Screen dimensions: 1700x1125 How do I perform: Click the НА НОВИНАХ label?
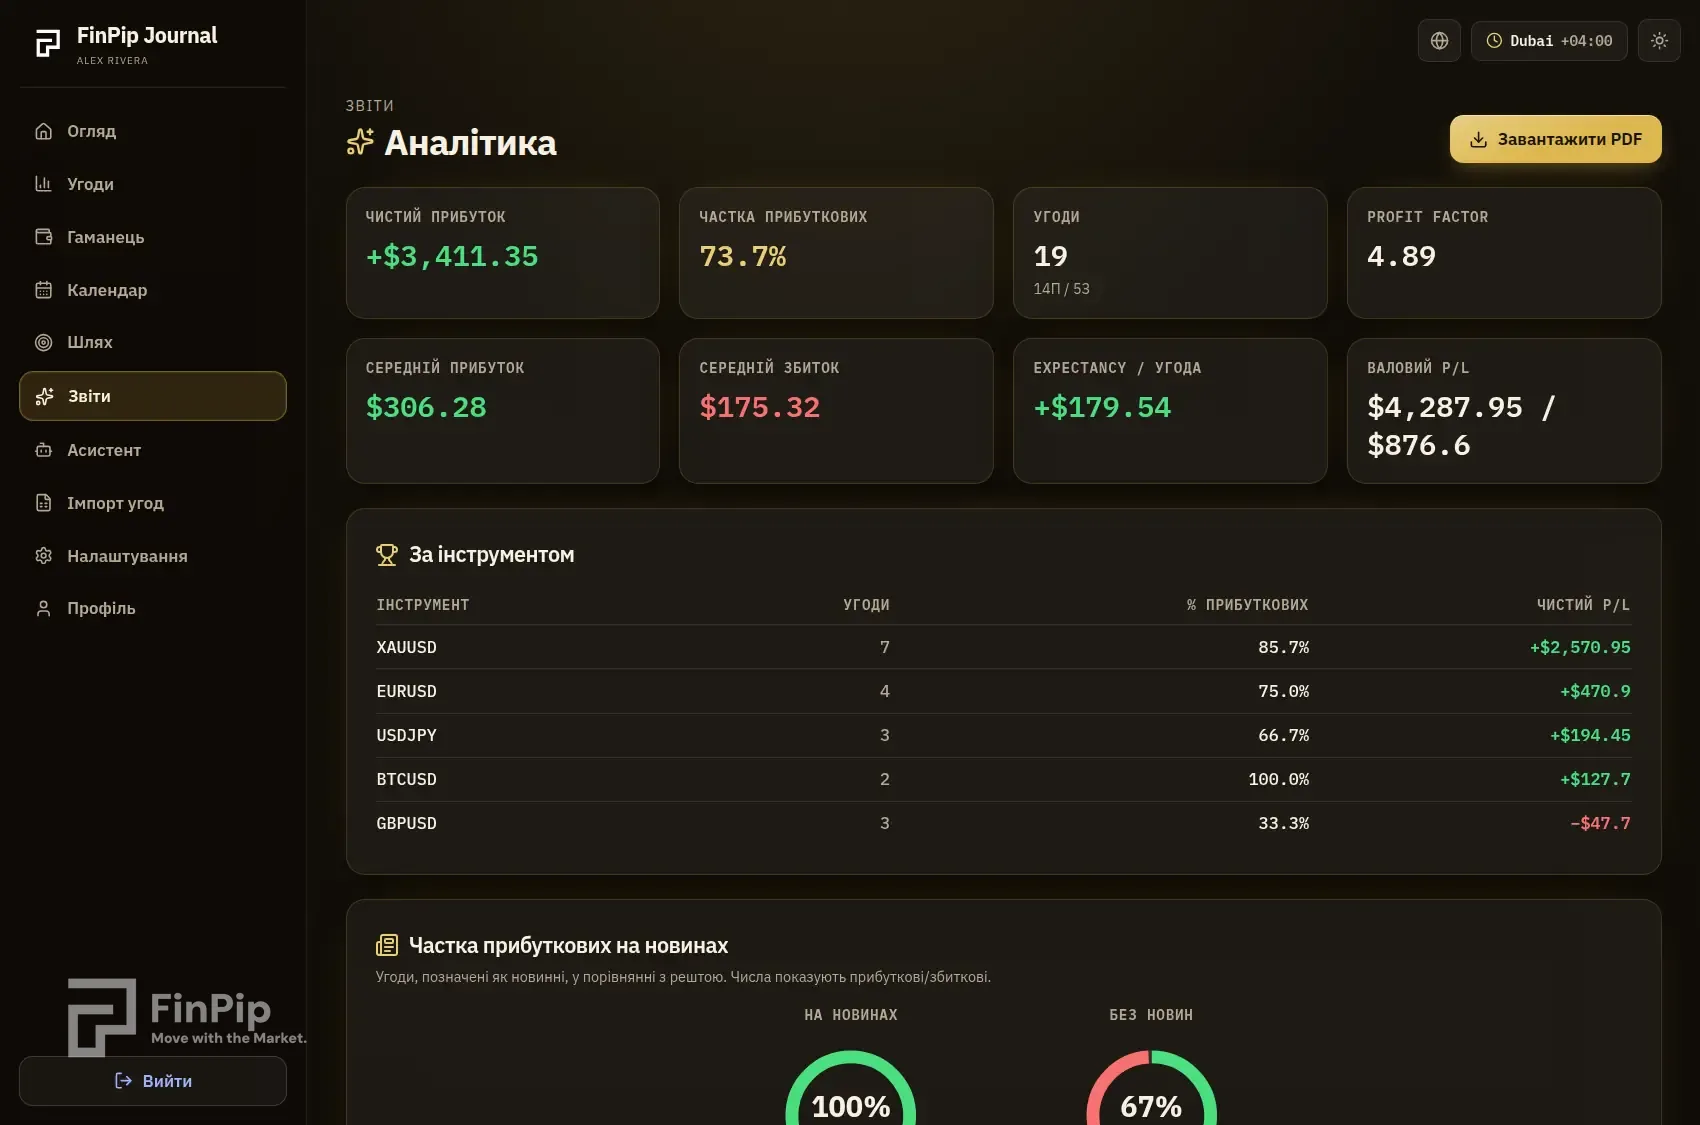click(x=851, y=1015)
